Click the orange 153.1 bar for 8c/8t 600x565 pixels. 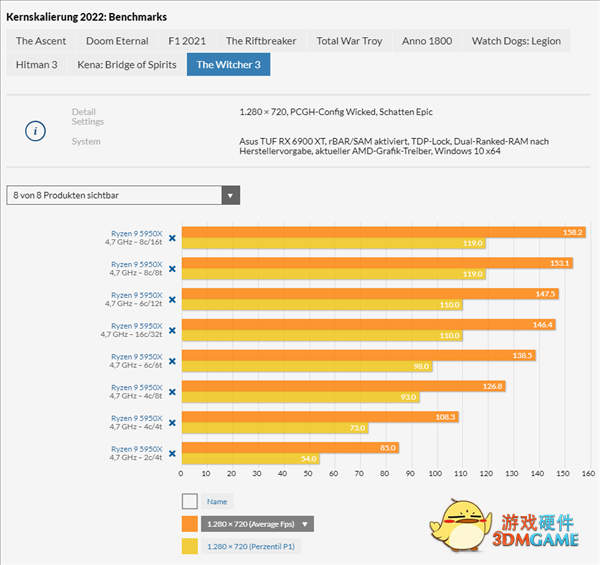coord(377,263)
